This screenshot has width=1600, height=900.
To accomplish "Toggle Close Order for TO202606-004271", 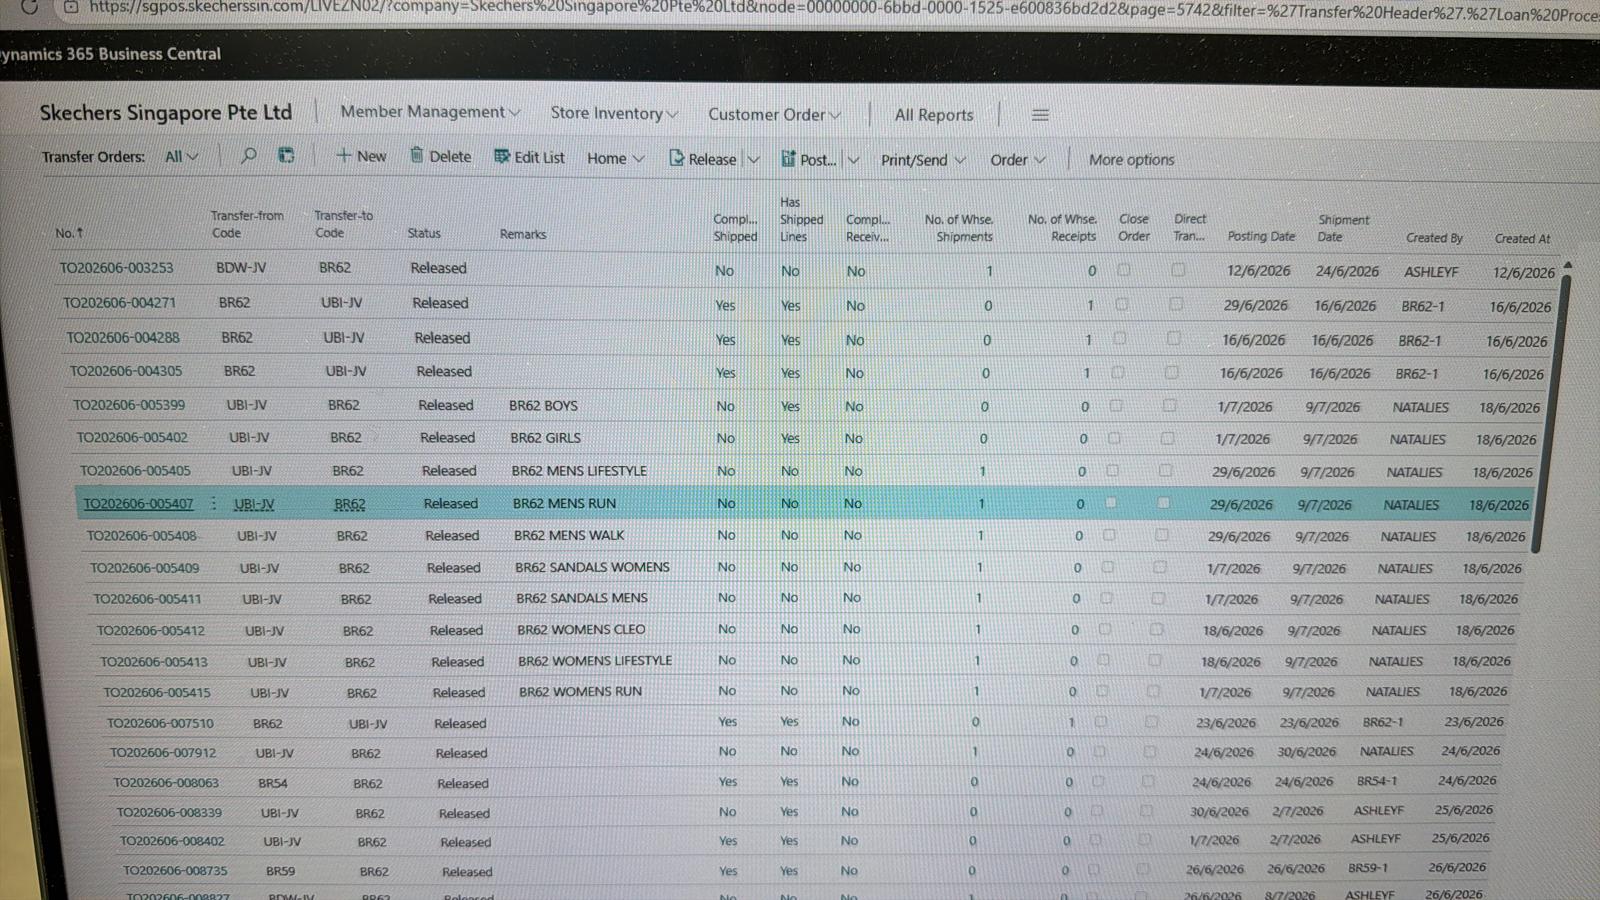I will point(1122,304).
